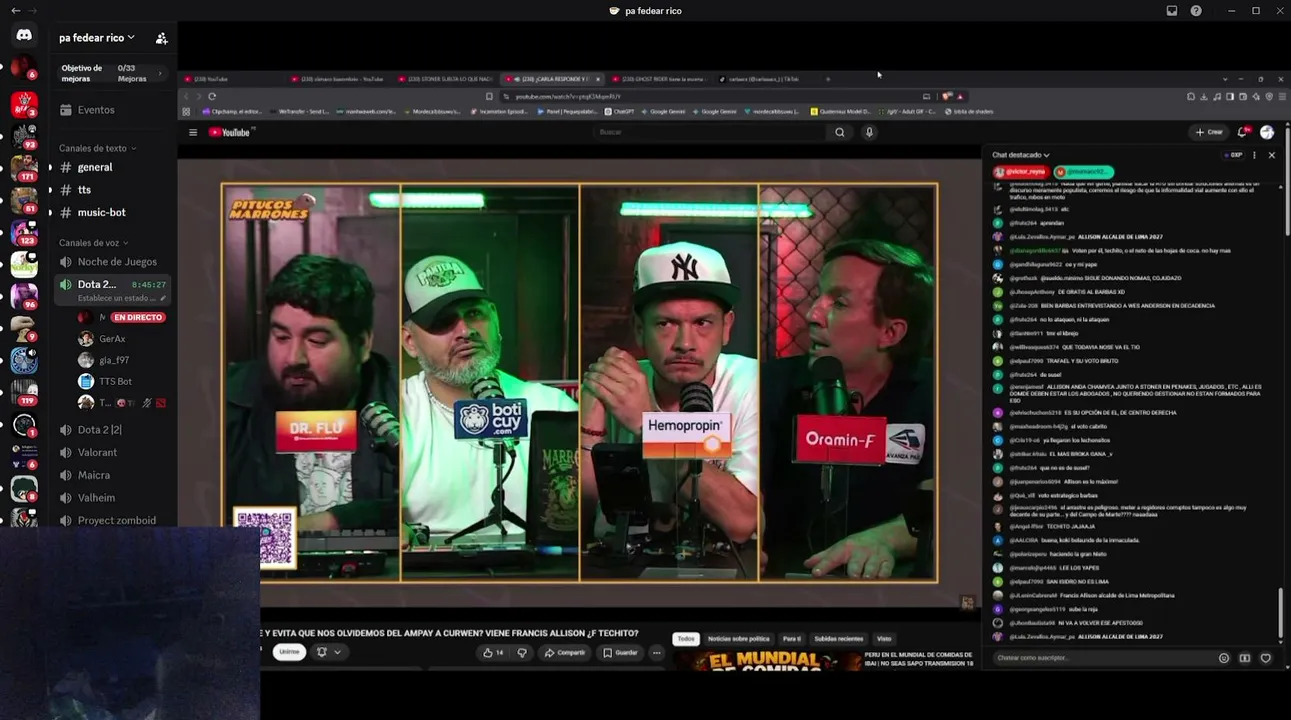The width and height of the screenshot is (1291, 720).
Task: Collapse the Canales de voz category
Action: pyautogui.click(x=93, y=243)
